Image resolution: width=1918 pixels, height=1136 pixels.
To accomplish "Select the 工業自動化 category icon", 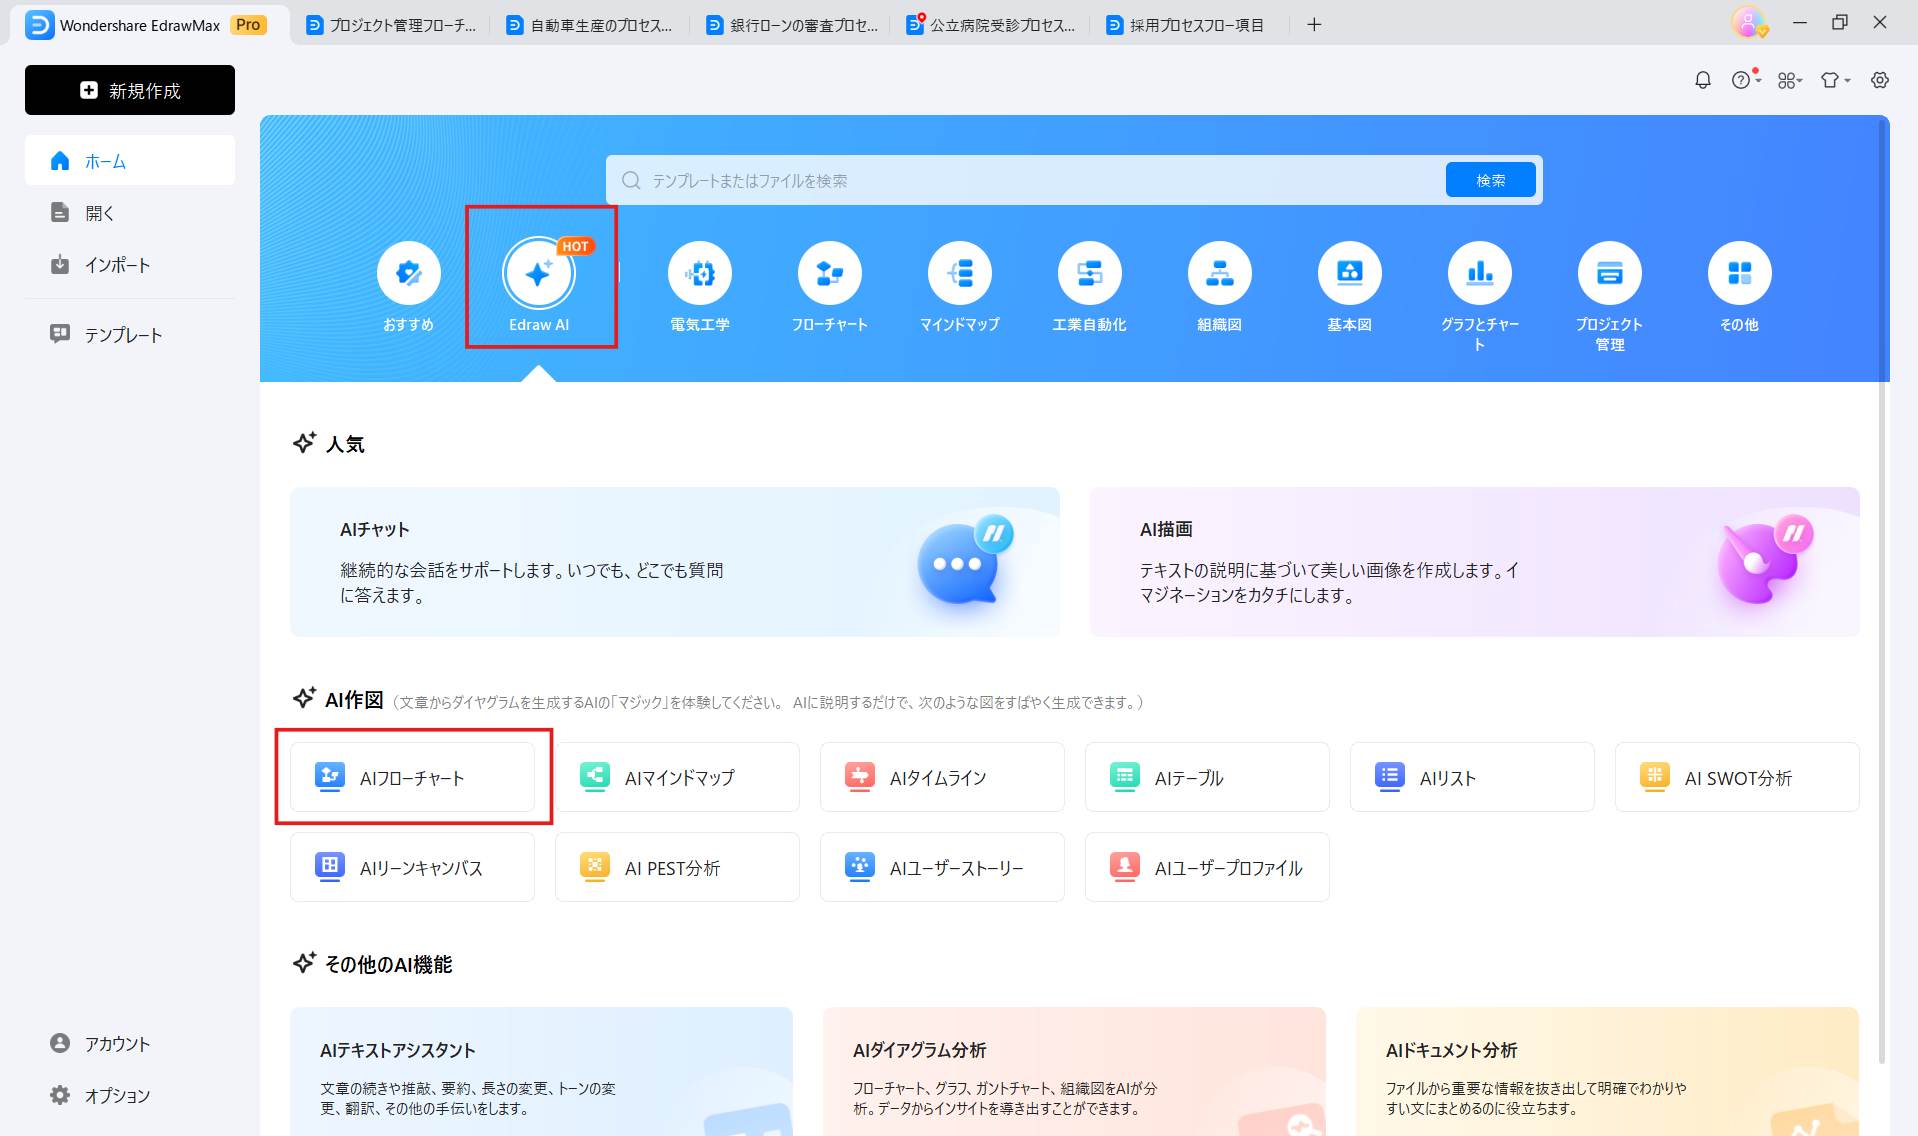I will 1090,273.
